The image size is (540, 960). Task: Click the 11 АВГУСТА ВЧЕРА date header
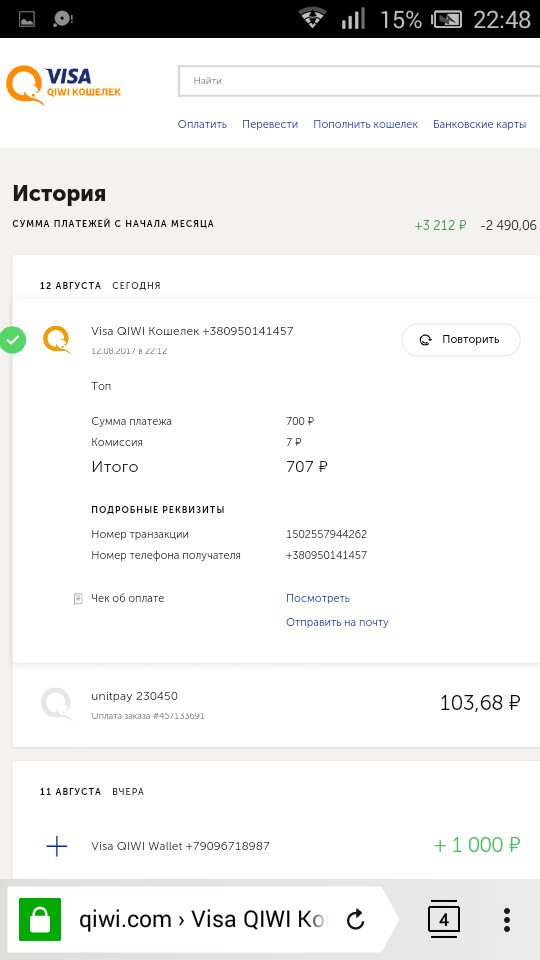tap(92, 792)
